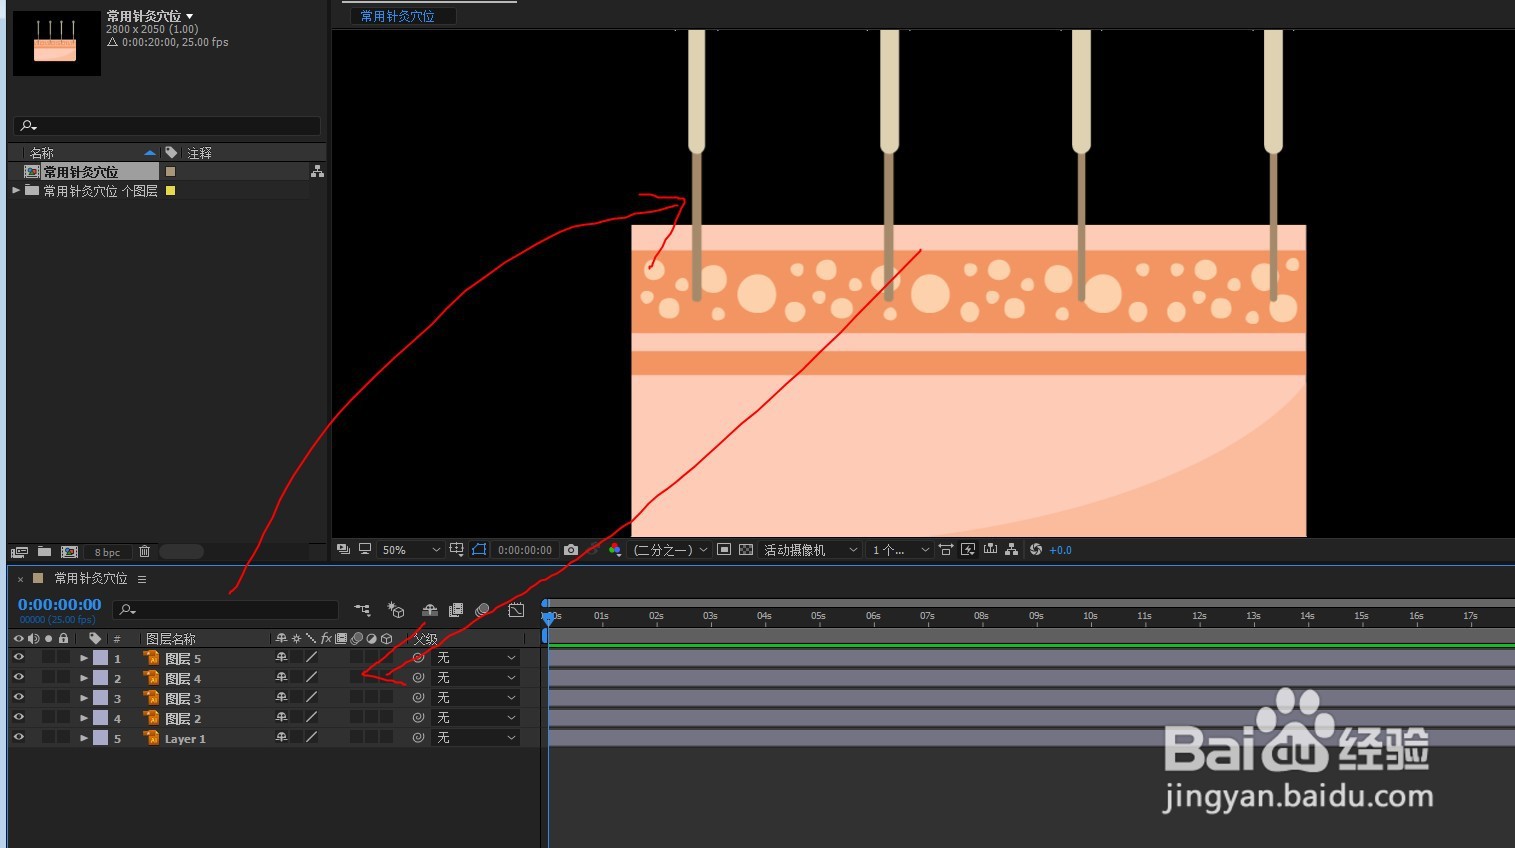The image size is (1515, 848).
Task: Open the show channel RGB color icon
Action: pos(615,550)
